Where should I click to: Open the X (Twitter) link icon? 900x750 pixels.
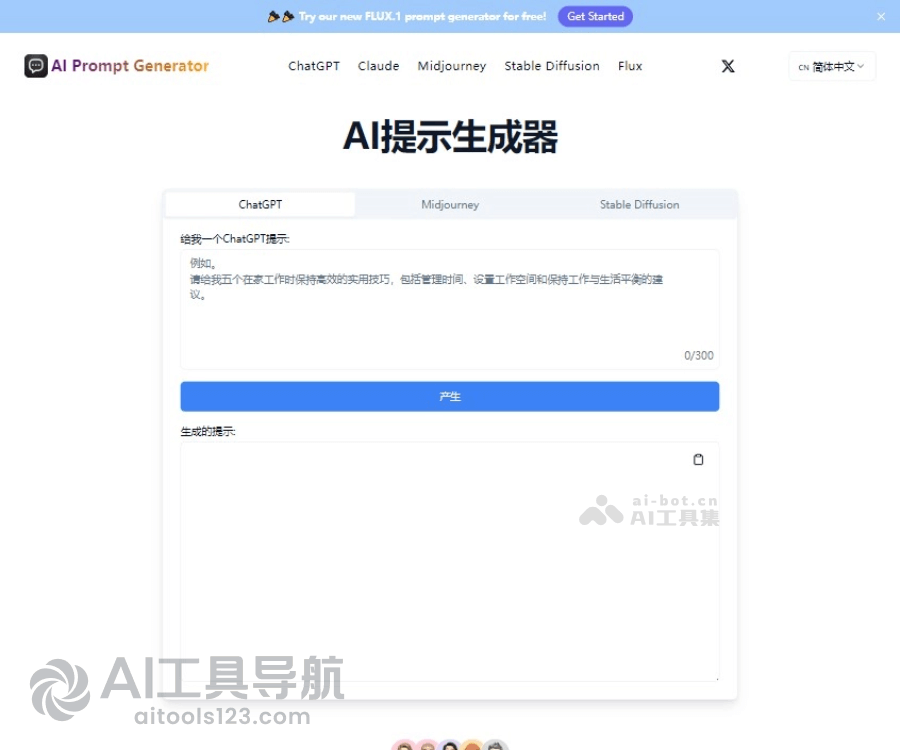[728, 66]
